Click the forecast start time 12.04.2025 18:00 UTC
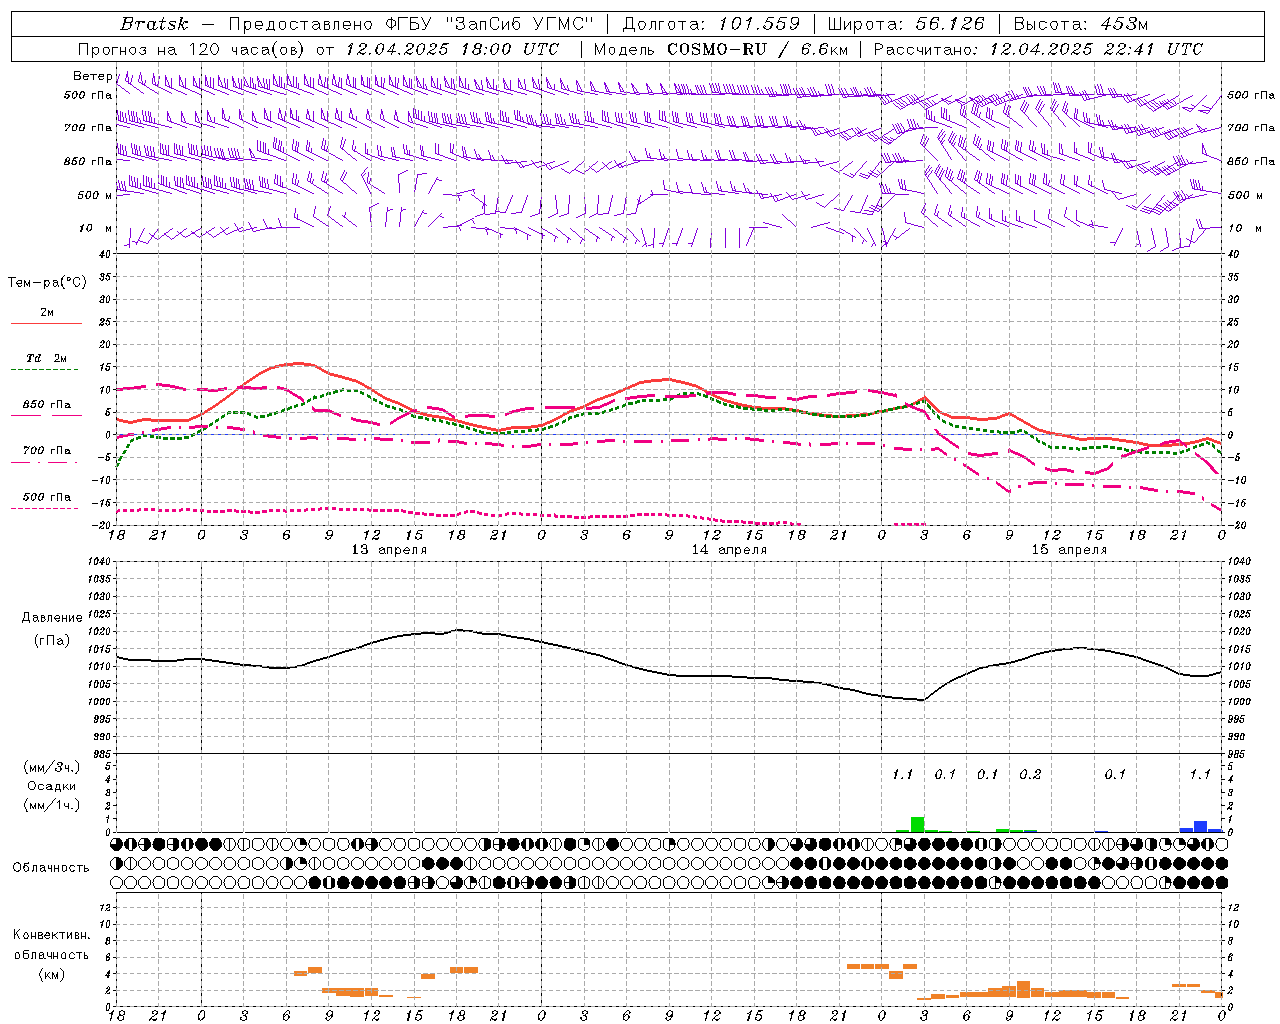1280x1024 pixels. click(452, 49)
